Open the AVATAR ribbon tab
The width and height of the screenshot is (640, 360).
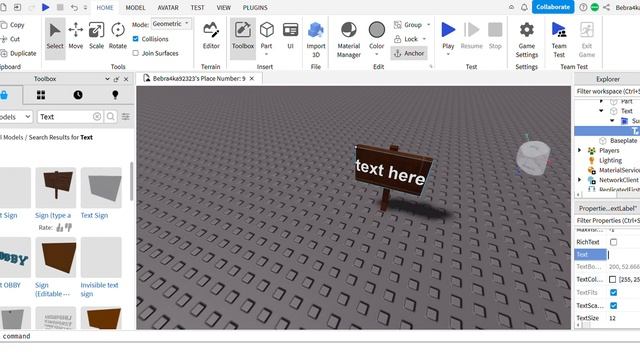coord(168,7)
